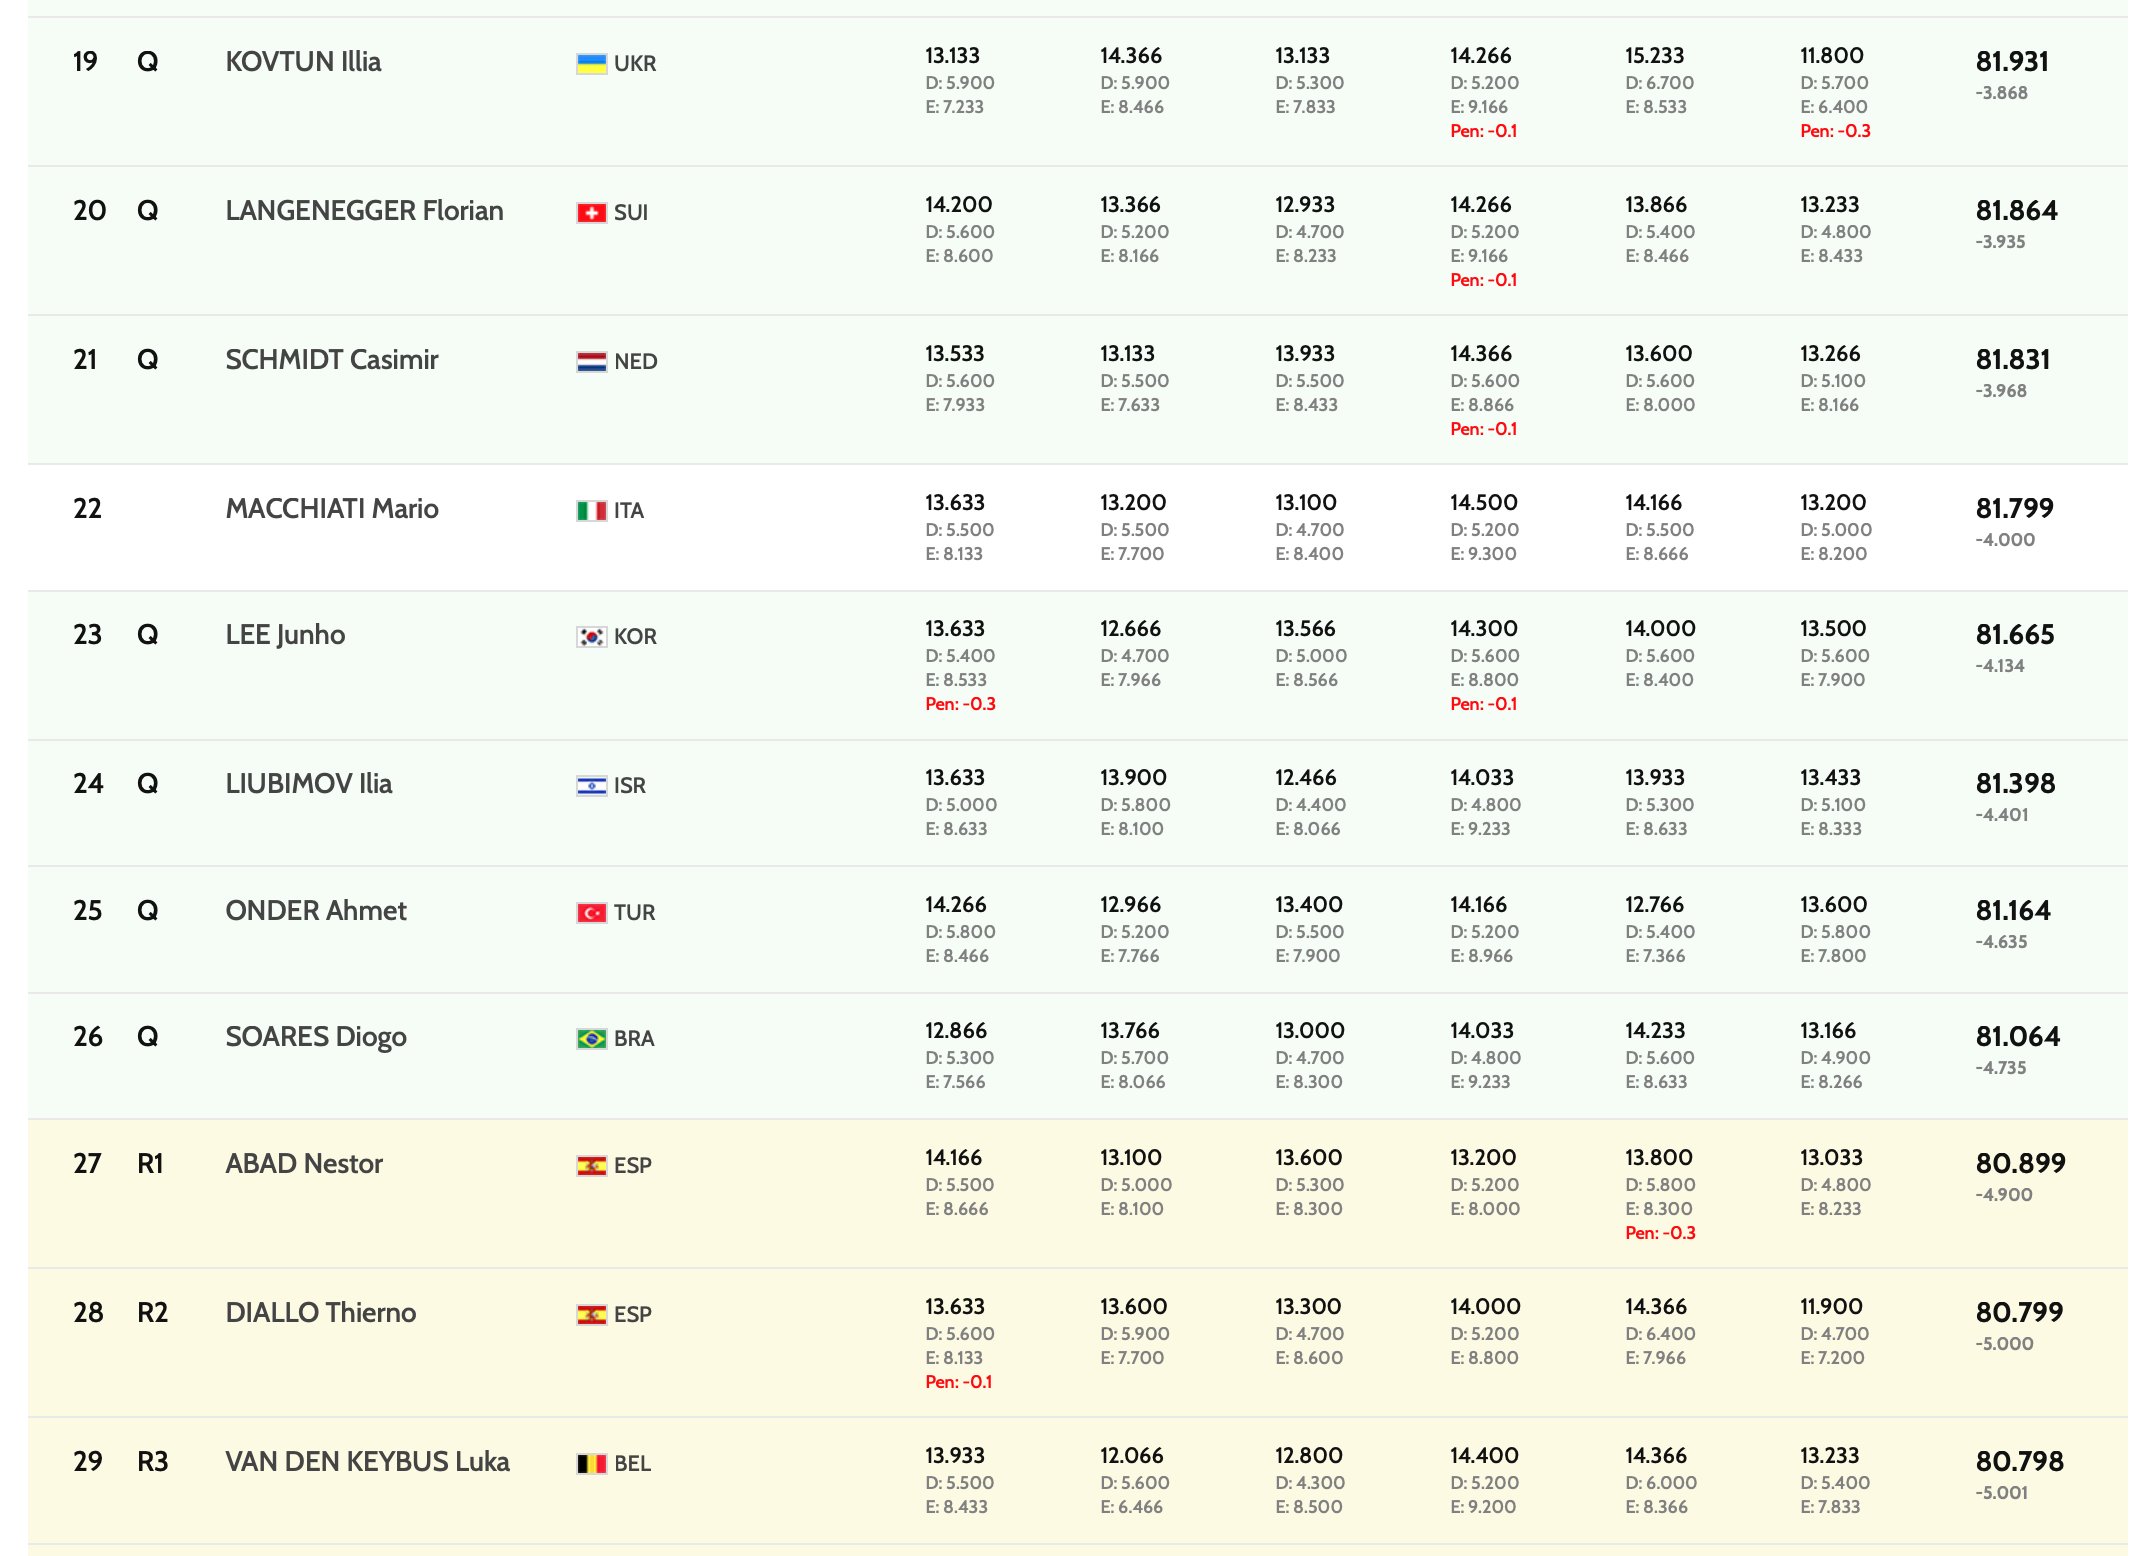Click the Q qualifier mark for LEE Junho
Screen dimensions: 2148x1556
coord(147,635)
